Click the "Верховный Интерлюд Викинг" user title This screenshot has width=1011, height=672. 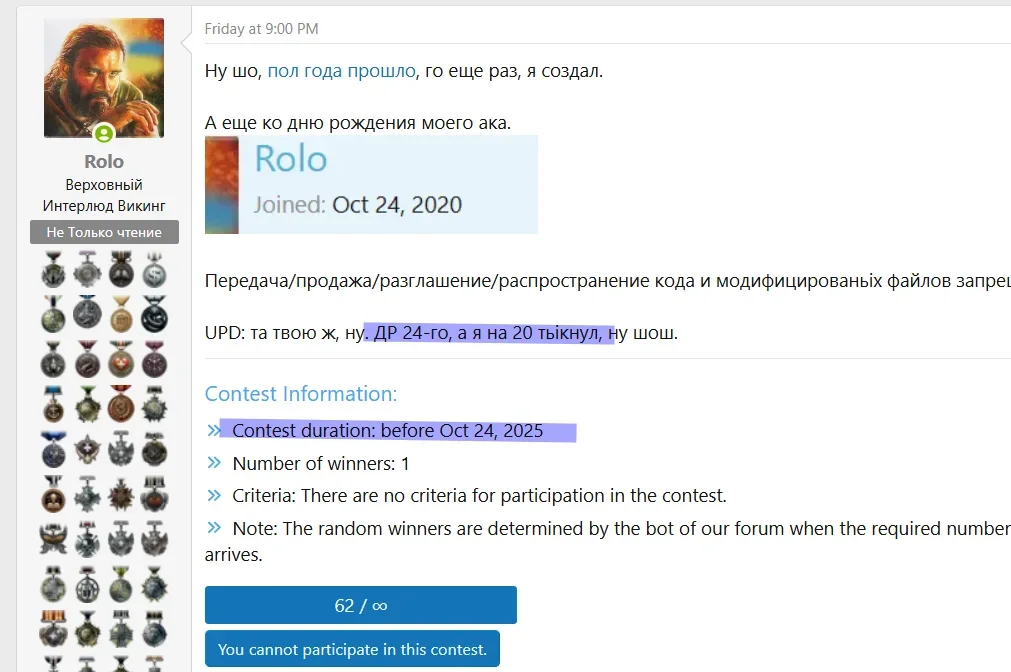[x=104, y=195]
